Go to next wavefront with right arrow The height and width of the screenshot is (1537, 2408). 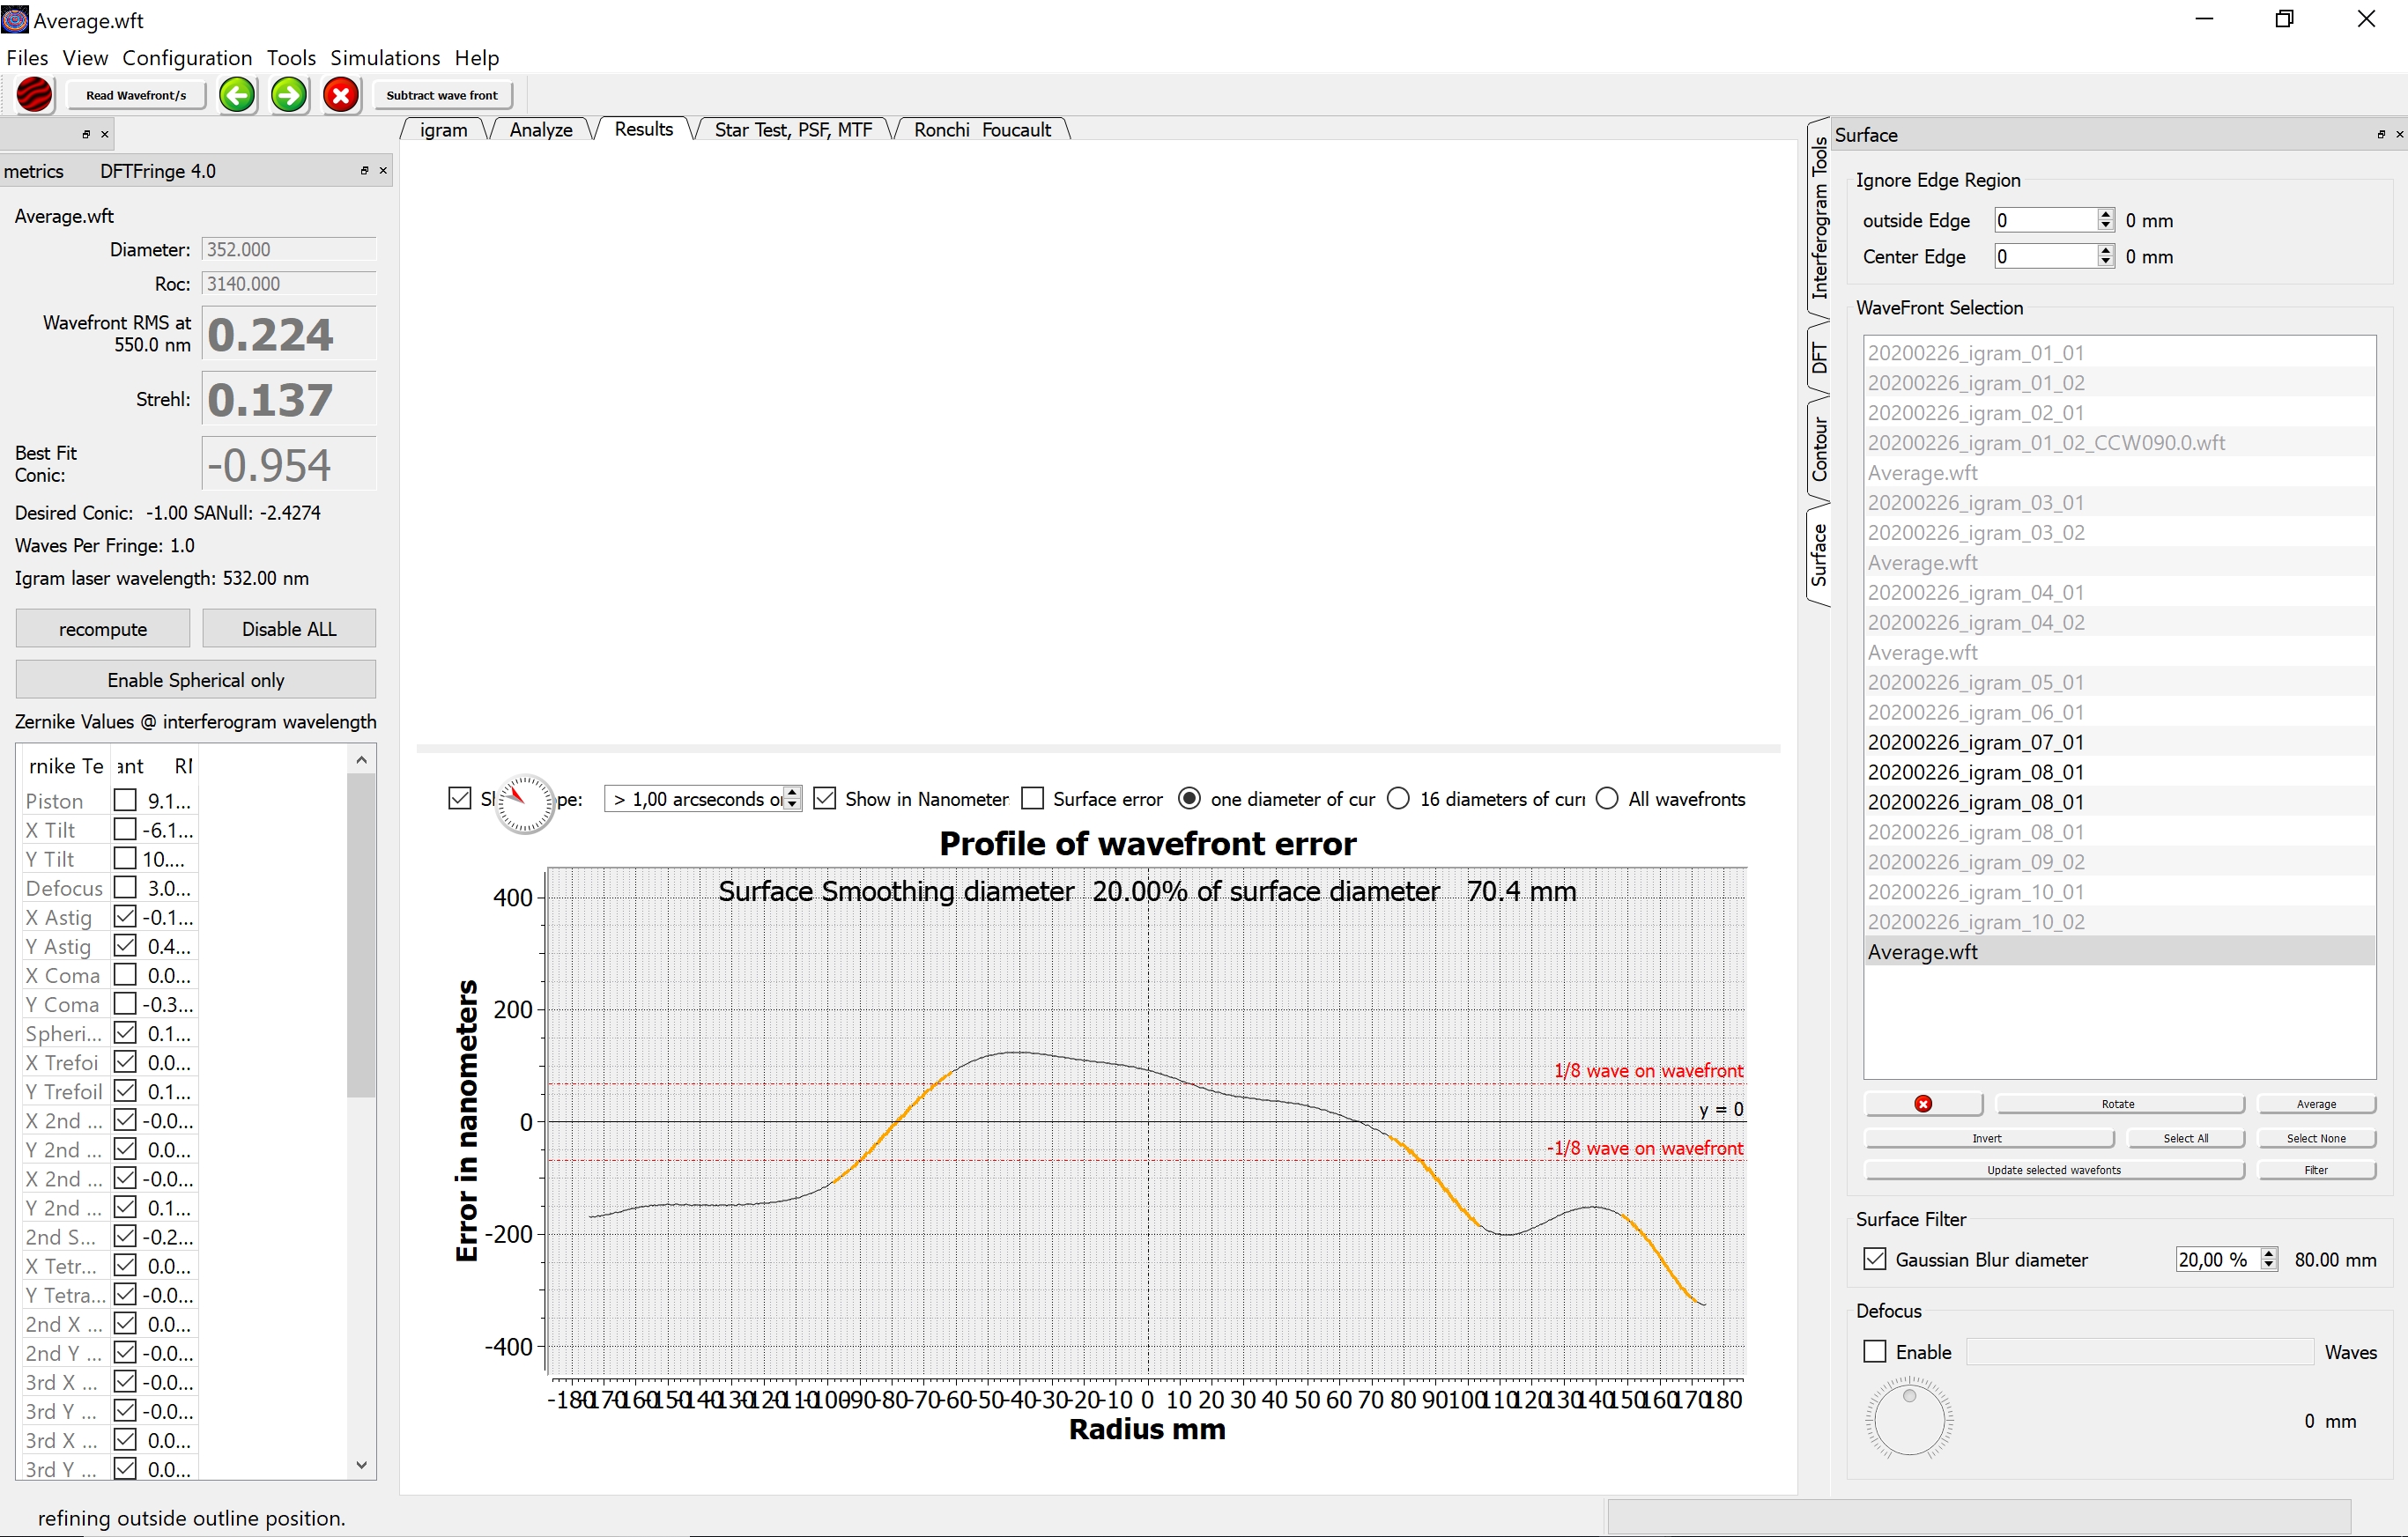pyautogui.click(x=289, y=95)
